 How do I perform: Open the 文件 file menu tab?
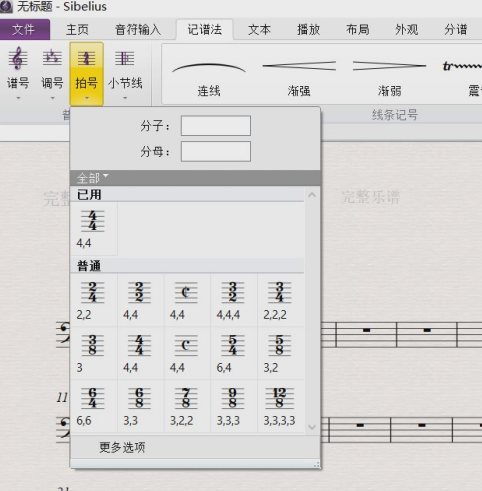24,29
